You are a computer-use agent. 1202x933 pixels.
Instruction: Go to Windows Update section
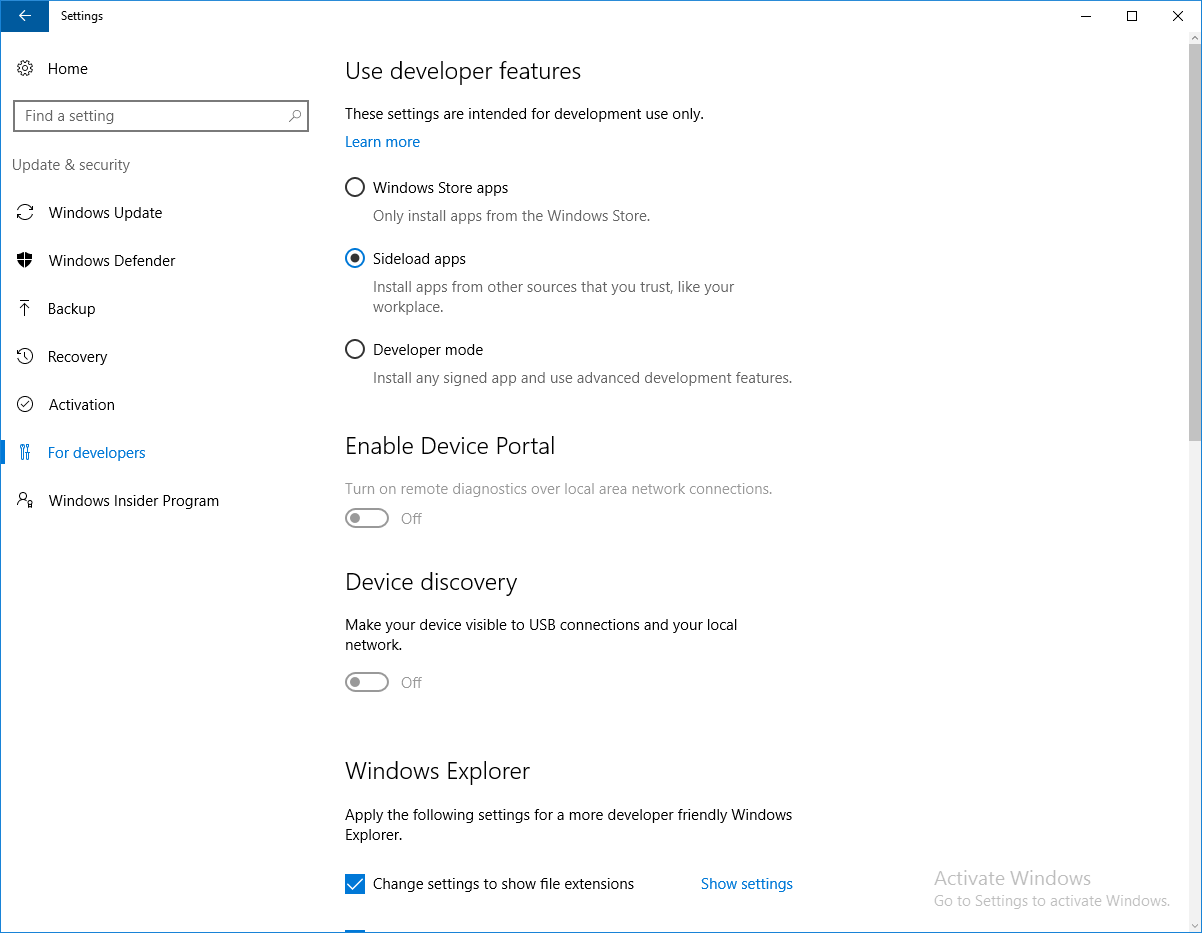click(105, 213)
